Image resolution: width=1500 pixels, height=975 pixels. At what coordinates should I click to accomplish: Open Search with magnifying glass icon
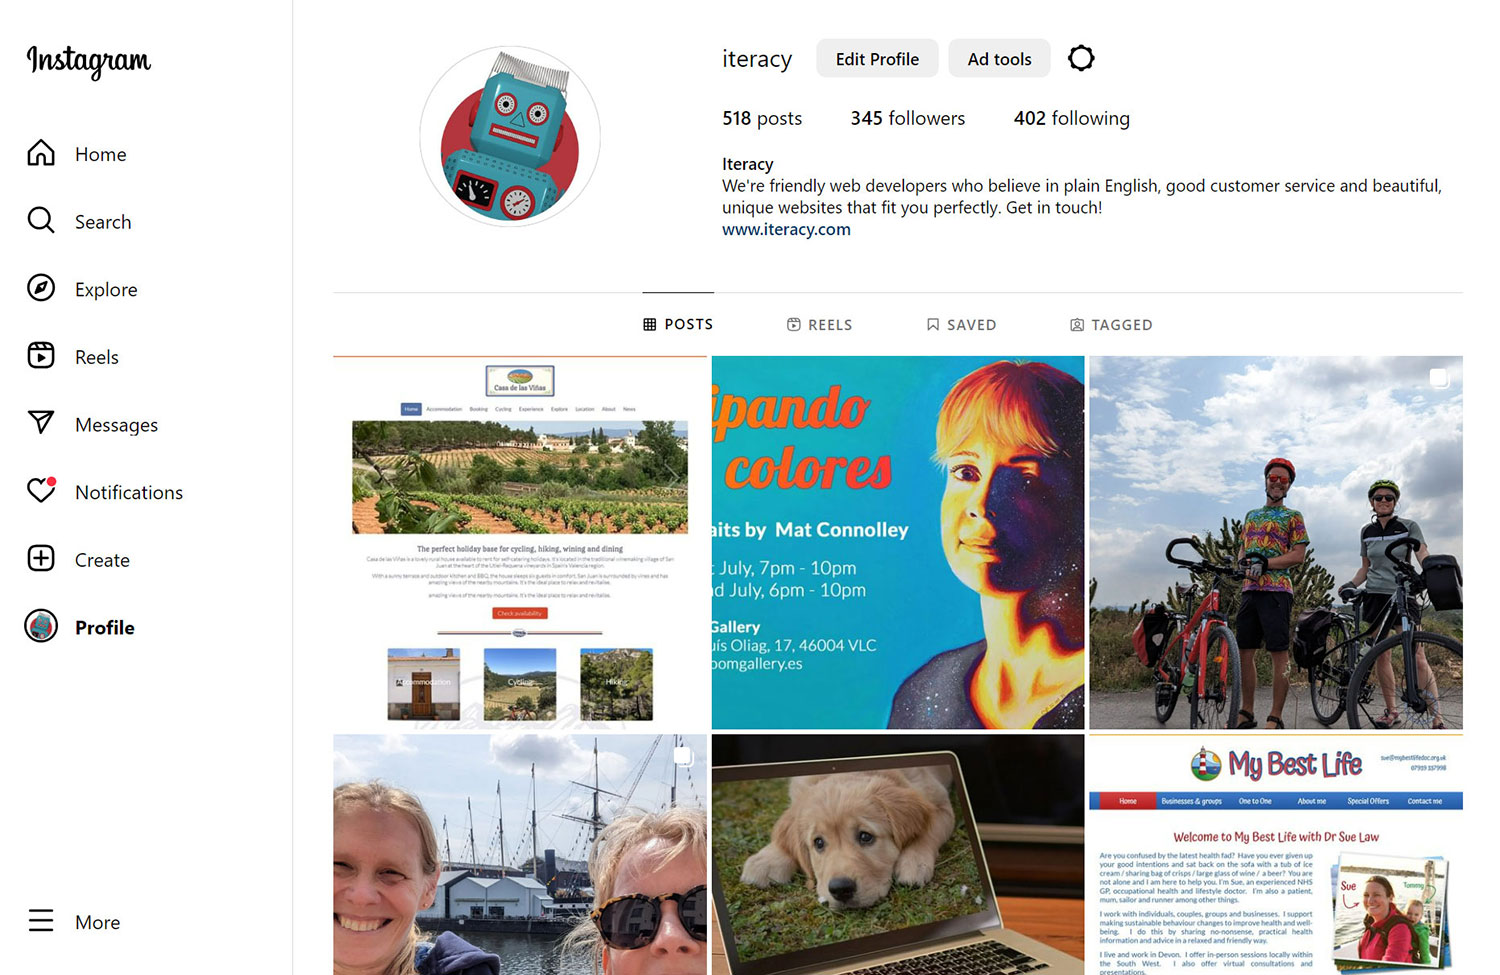coord(41,220)
